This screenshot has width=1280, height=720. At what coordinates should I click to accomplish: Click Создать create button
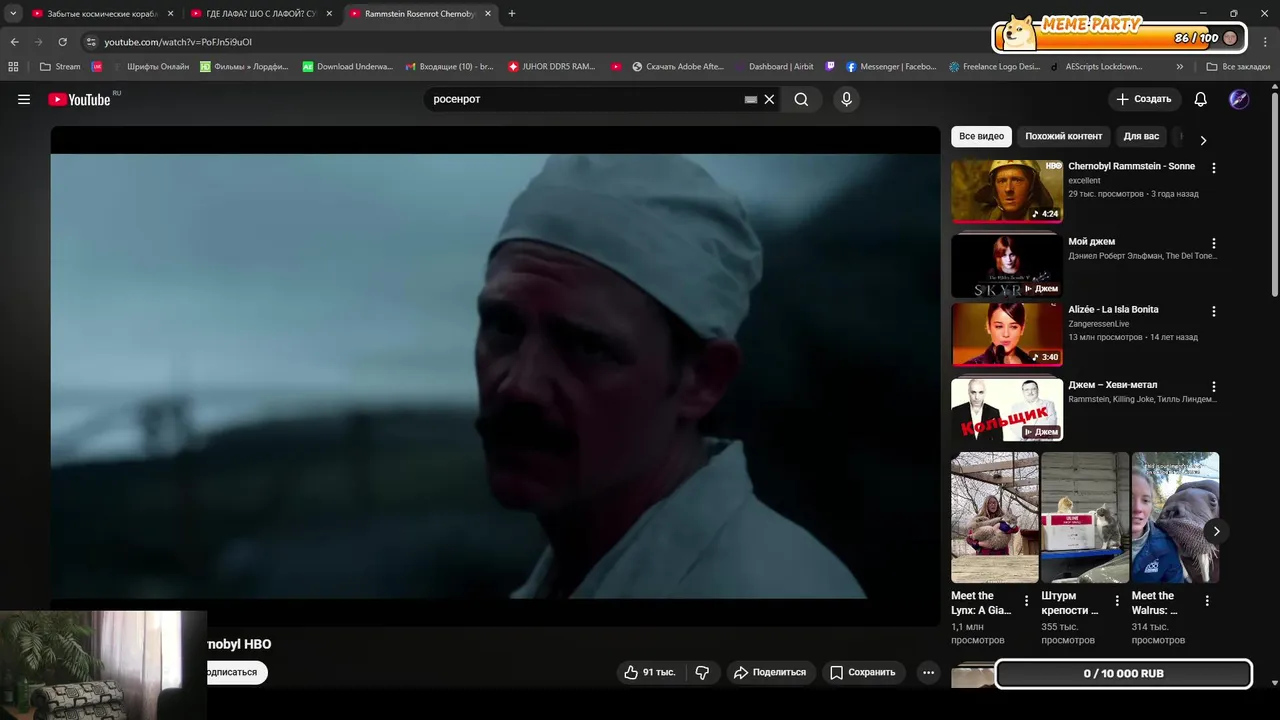click(x=1144, y=99)
